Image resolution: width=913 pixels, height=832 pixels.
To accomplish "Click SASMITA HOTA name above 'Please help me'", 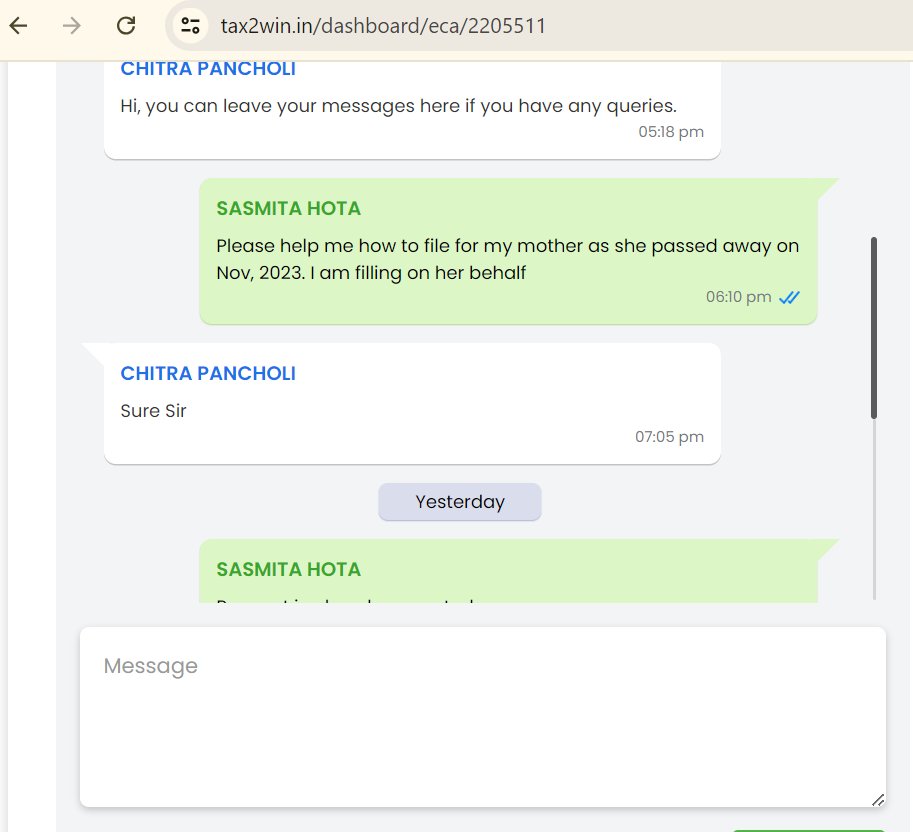I will click(x=288, y=208).
